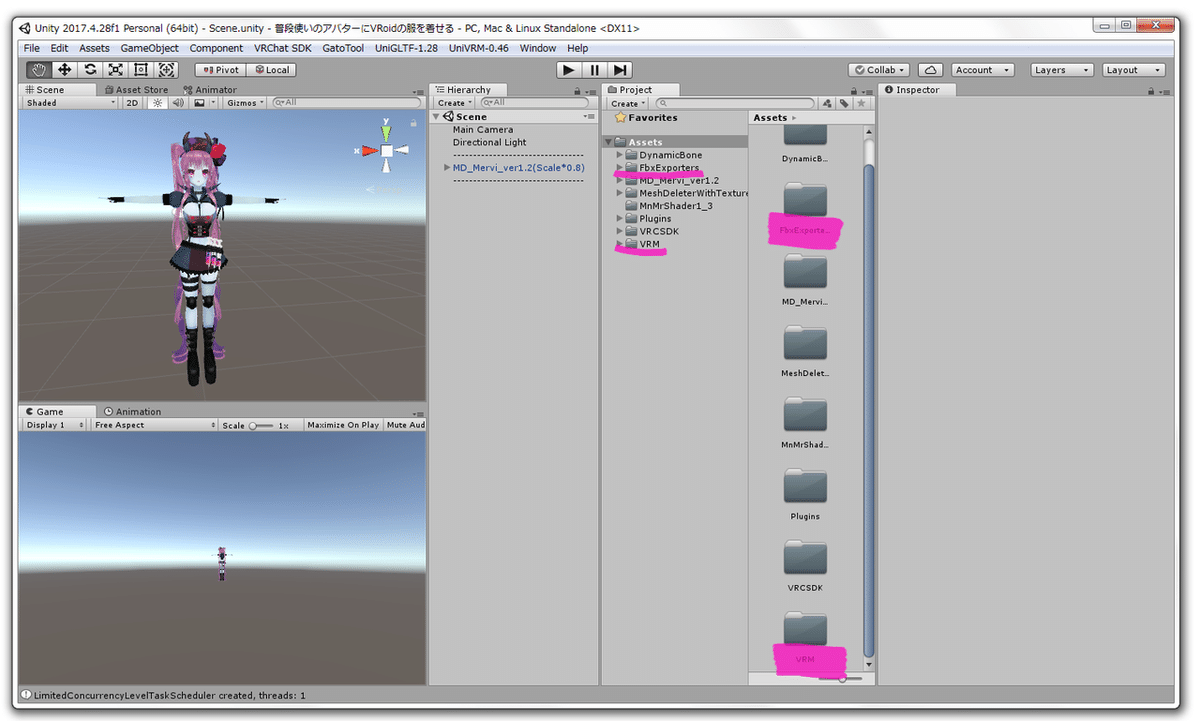This screenshot has height=721, width=1200.
Task: Open the File menu
Action: pyautogui.click(x=32, y=48)
